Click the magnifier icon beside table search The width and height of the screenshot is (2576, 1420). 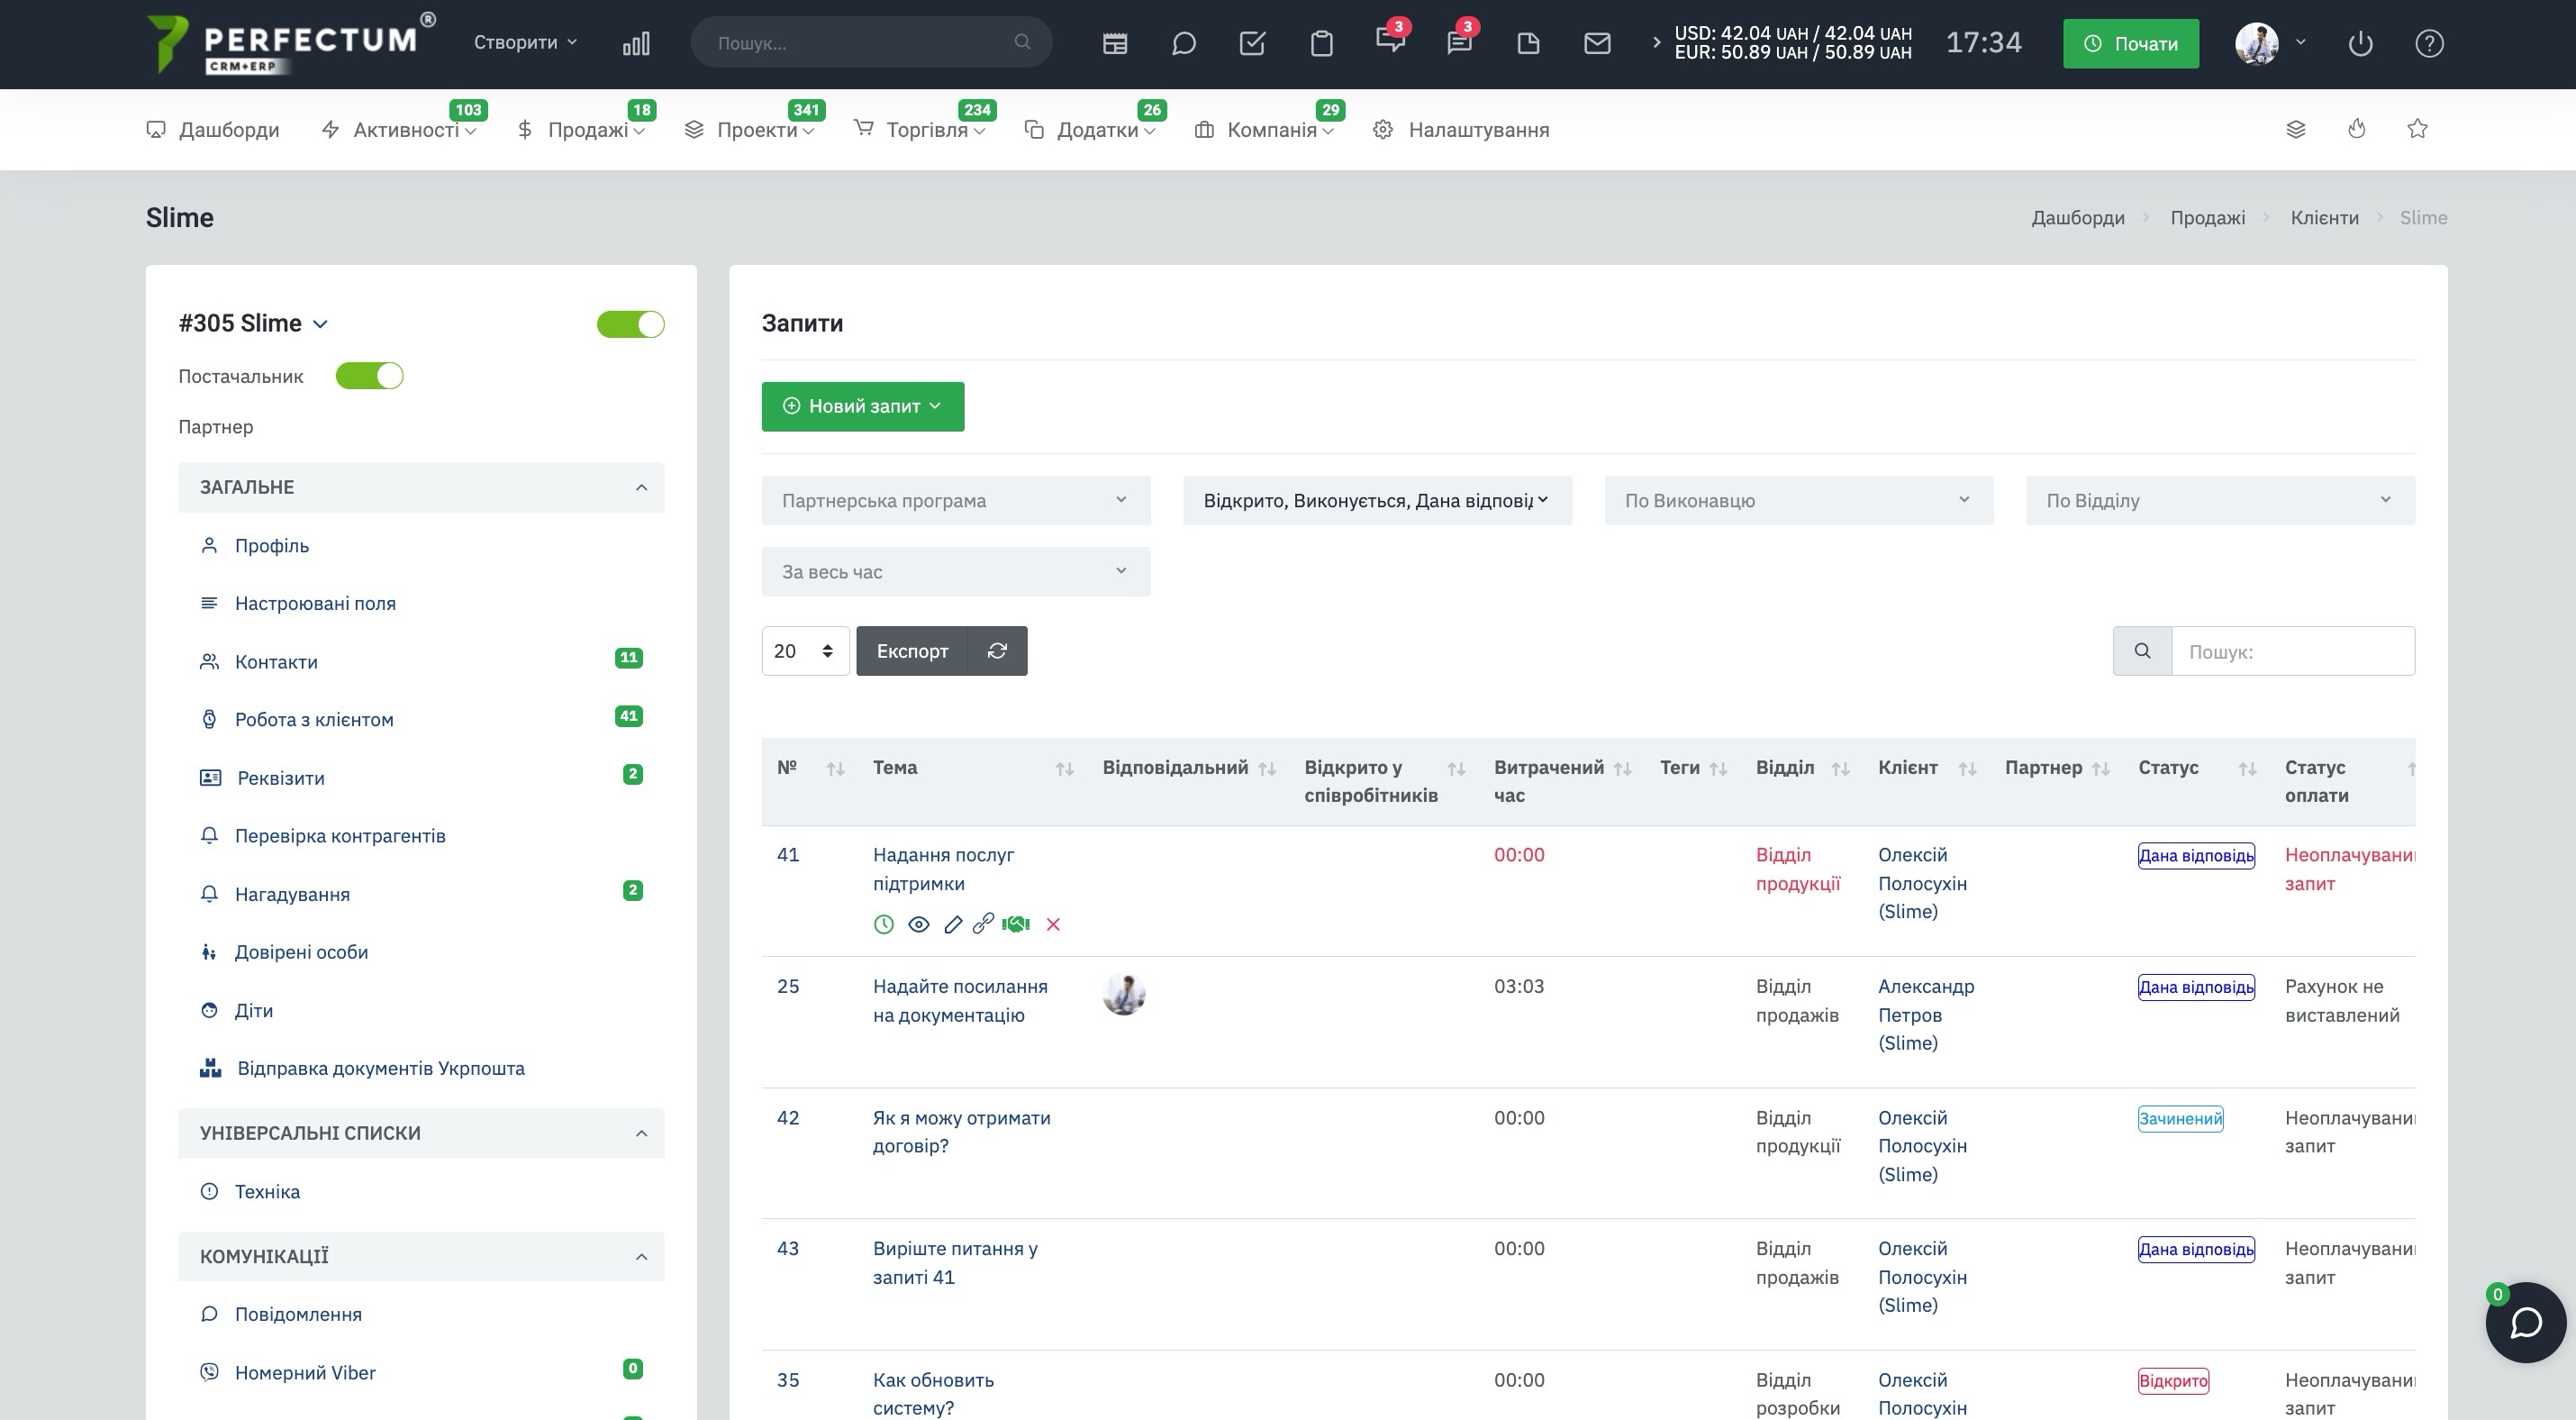pyautogui.click(x=2142, y=651)
